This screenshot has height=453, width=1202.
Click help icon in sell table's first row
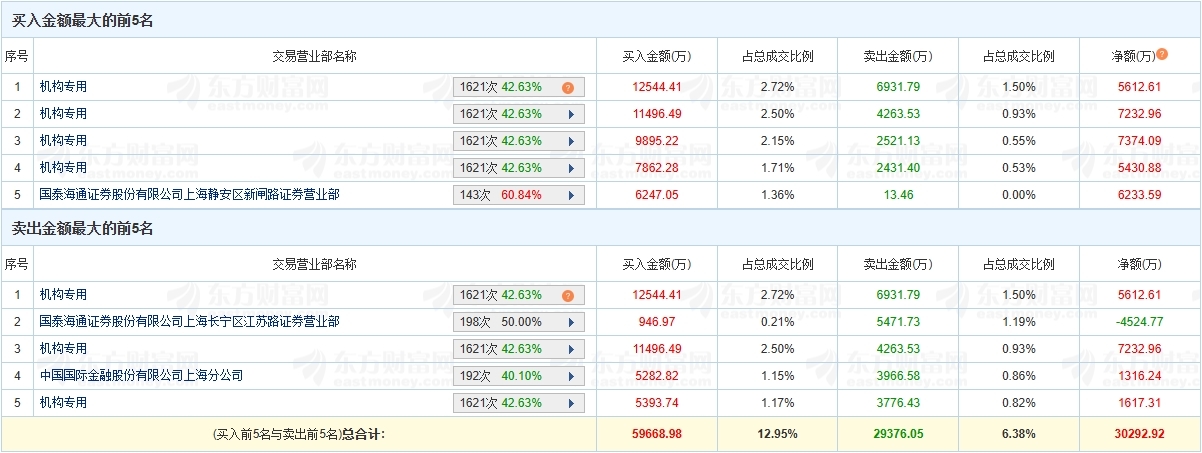pyautogui.click(x=568, y=295)
